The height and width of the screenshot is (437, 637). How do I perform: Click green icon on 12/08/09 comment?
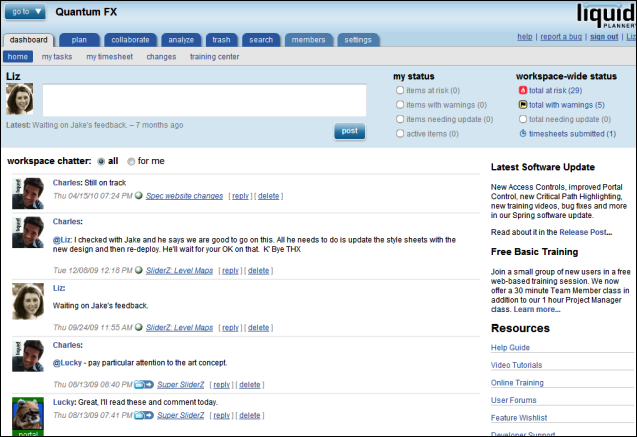139,270
